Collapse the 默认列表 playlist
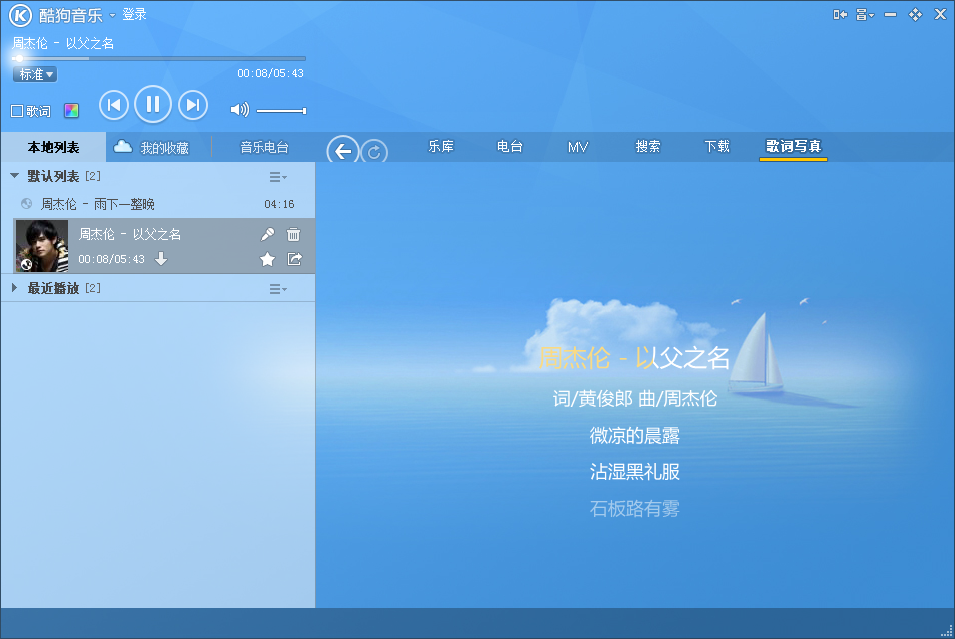 coord(15,175)
